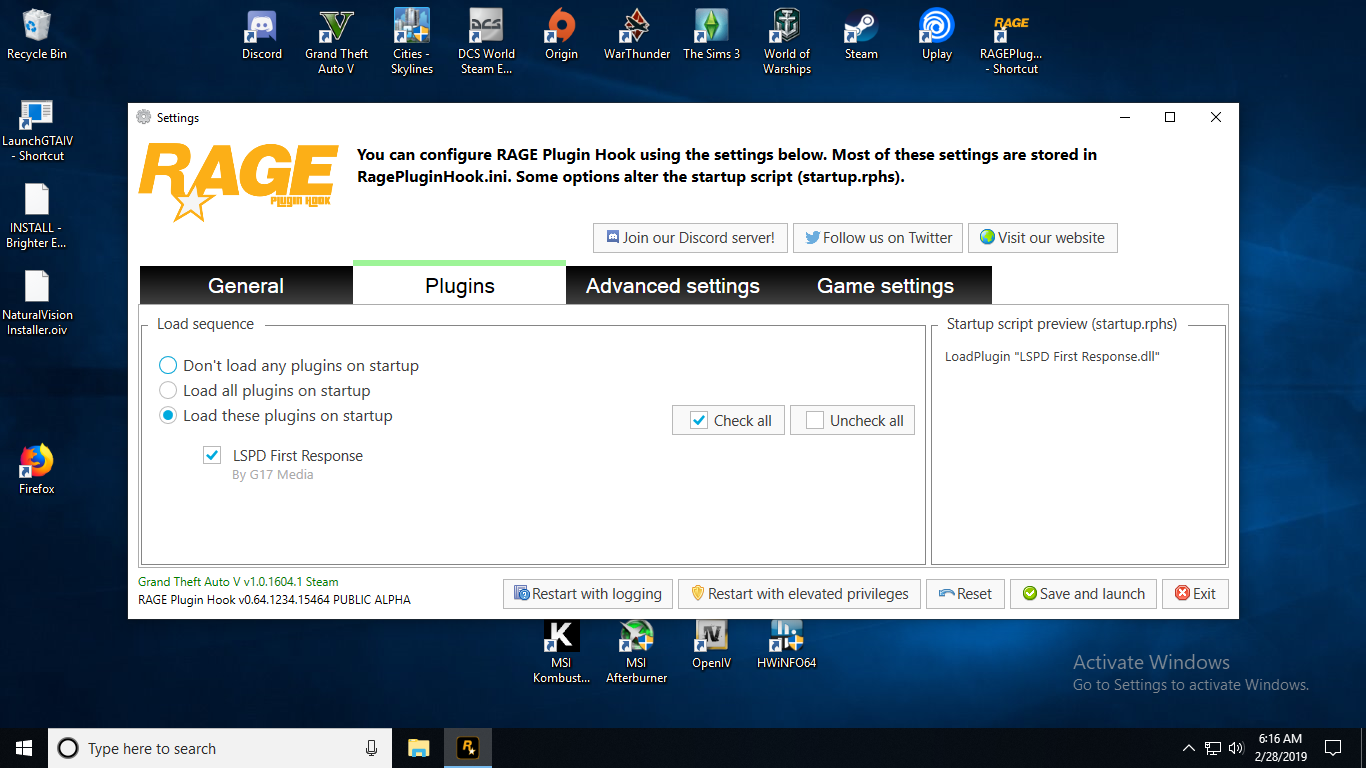Switch to the General tab

tap(246, 286)
